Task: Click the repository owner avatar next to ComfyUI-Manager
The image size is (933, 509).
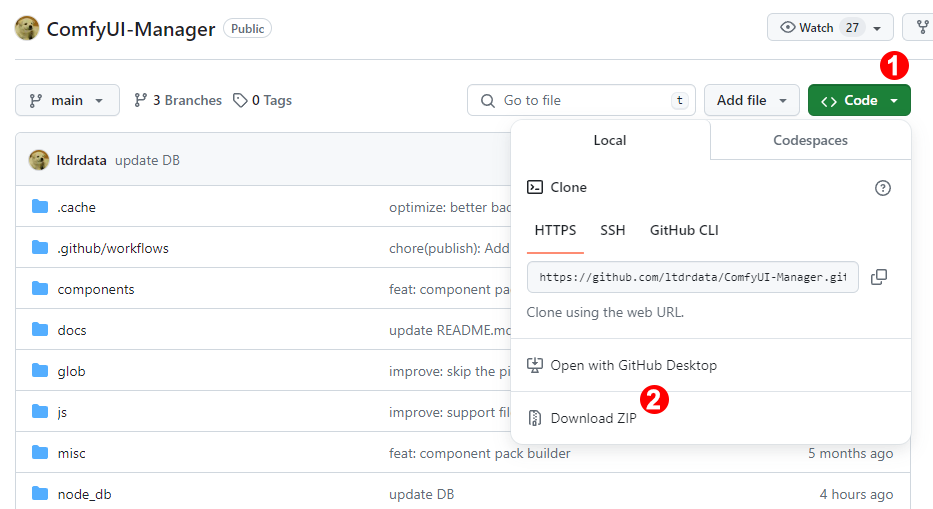Action: pyautogui.click(x=27, y=28)
